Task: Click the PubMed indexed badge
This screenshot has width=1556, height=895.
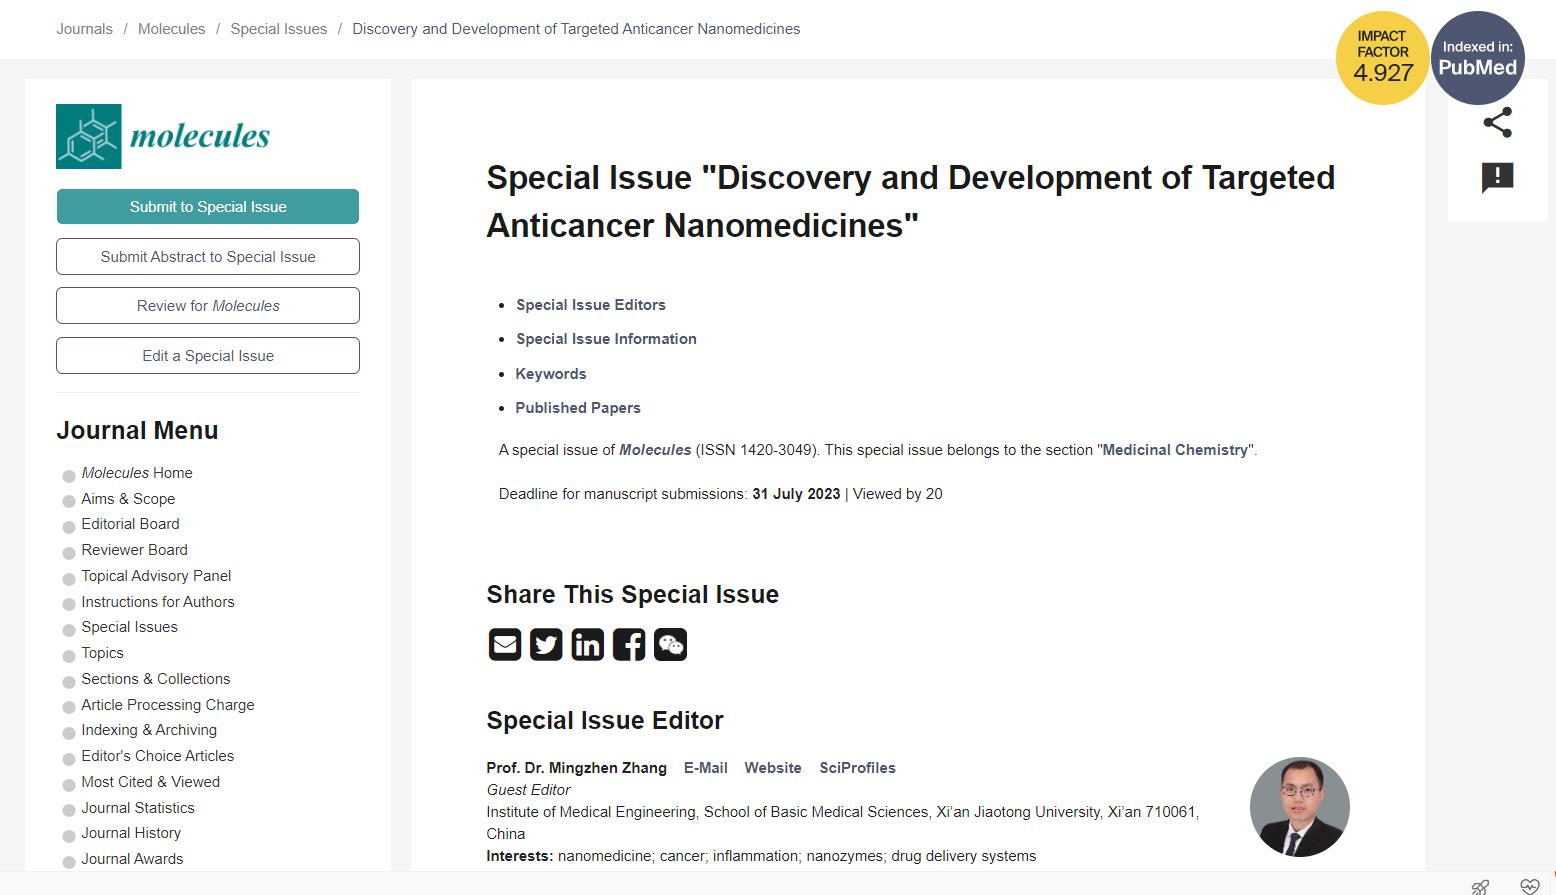Action: (1477, 58)
